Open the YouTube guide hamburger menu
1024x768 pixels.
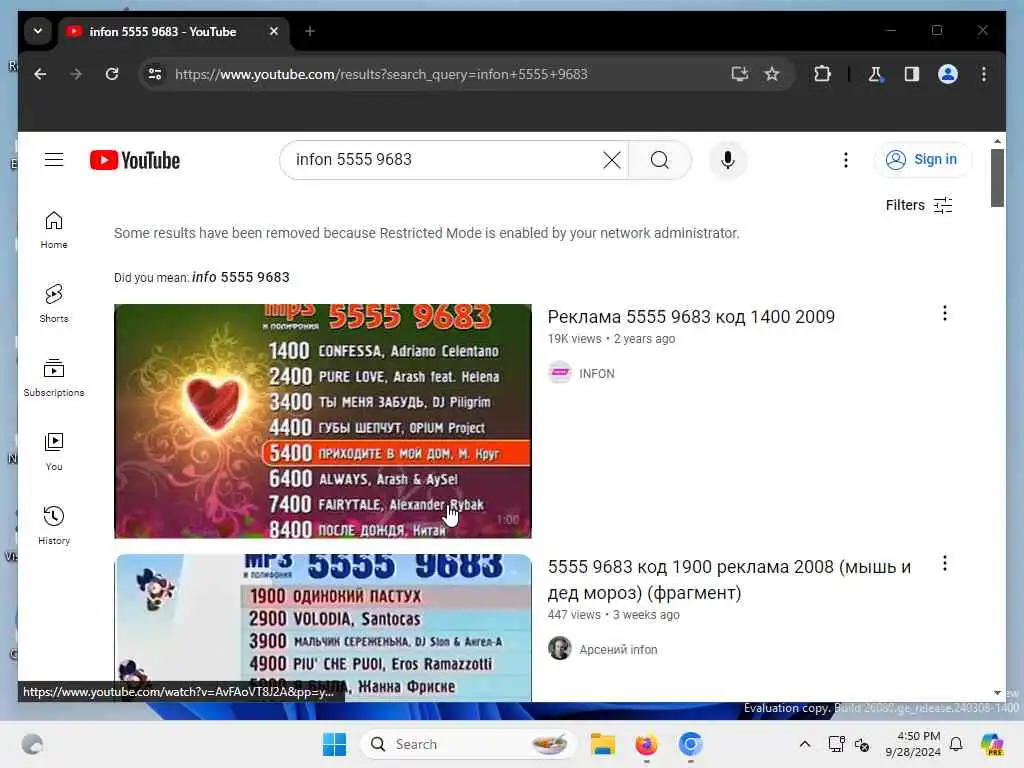click(54, 160)
